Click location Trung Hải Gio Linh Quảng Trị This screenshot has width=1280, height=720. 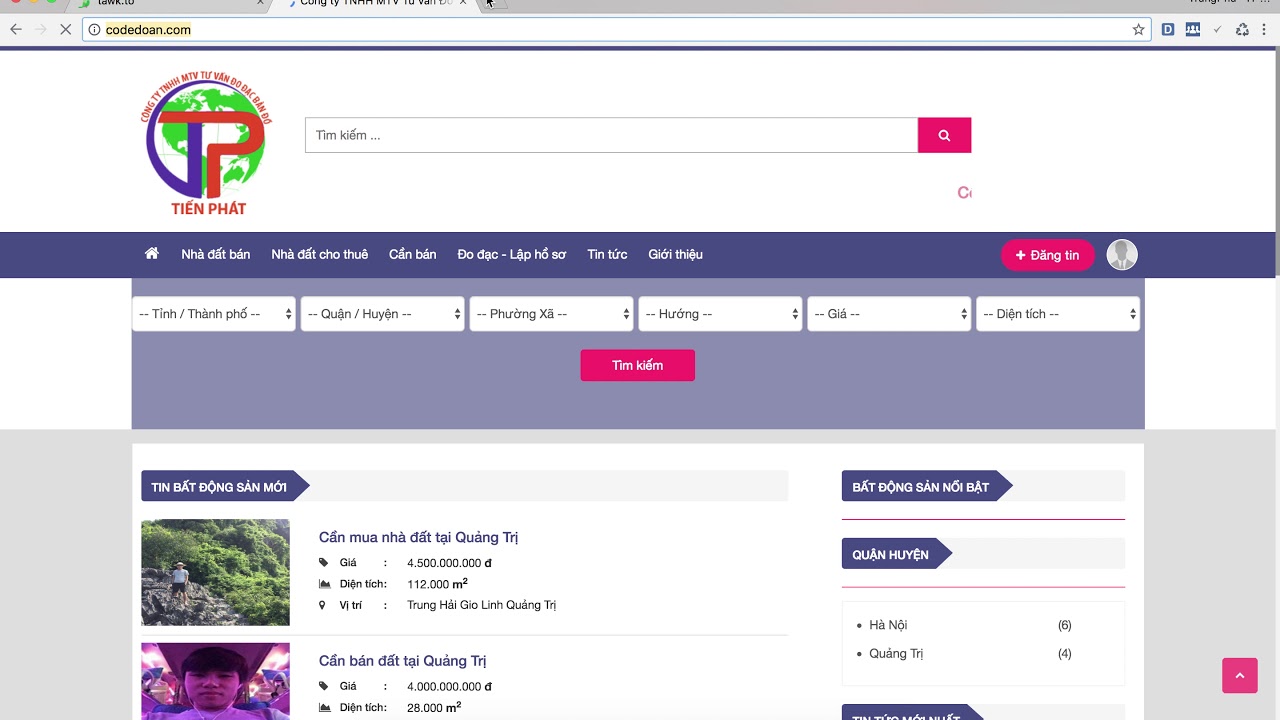pos(481,605)
